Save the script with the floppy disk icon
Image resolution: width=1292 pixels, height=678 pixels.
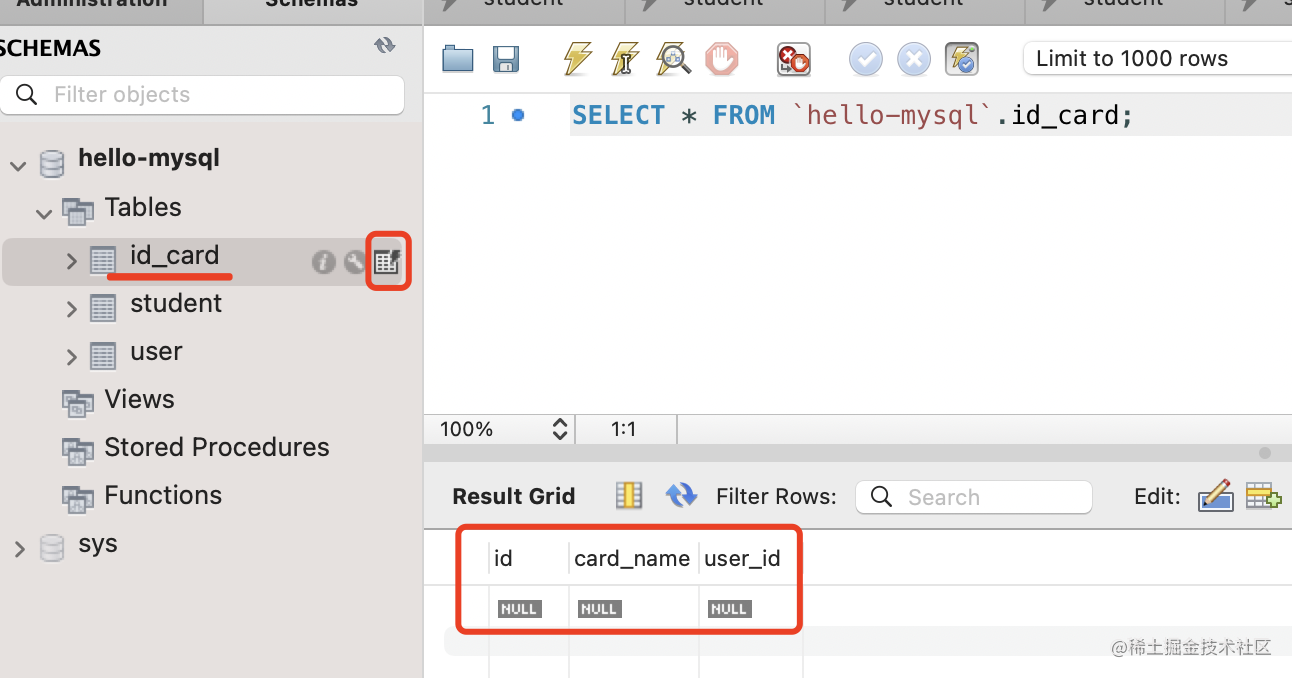pos(506,59)
